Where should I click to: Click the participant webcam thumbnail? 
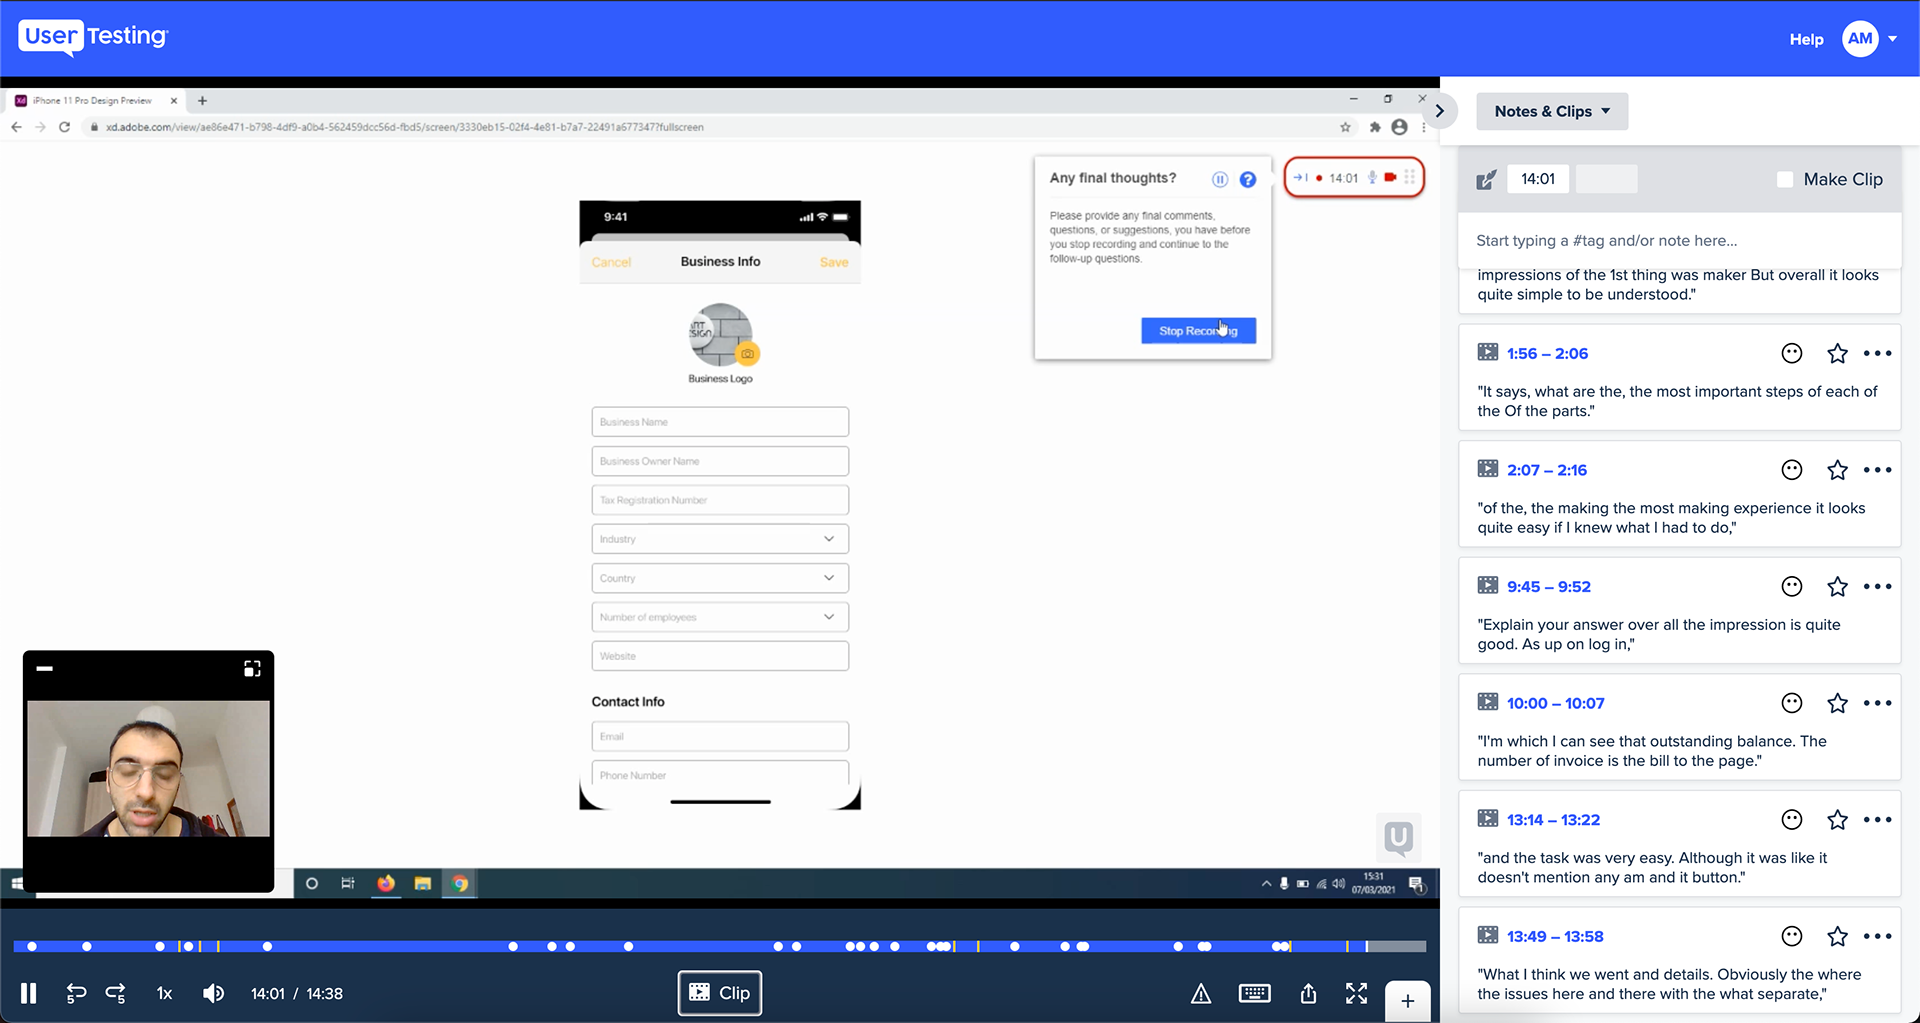tap(148, 768)
